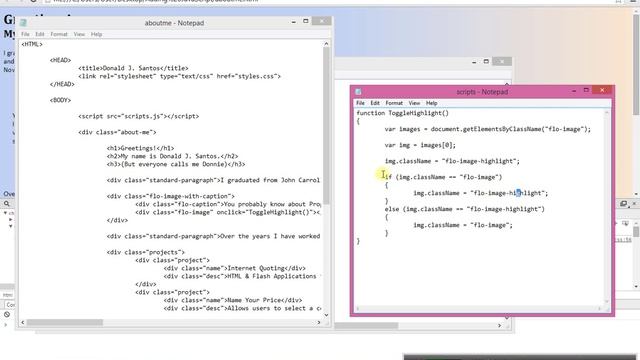
Task: Click aboutme Notepad horizontal scrollbar thumb
Action: coord(65,322)
